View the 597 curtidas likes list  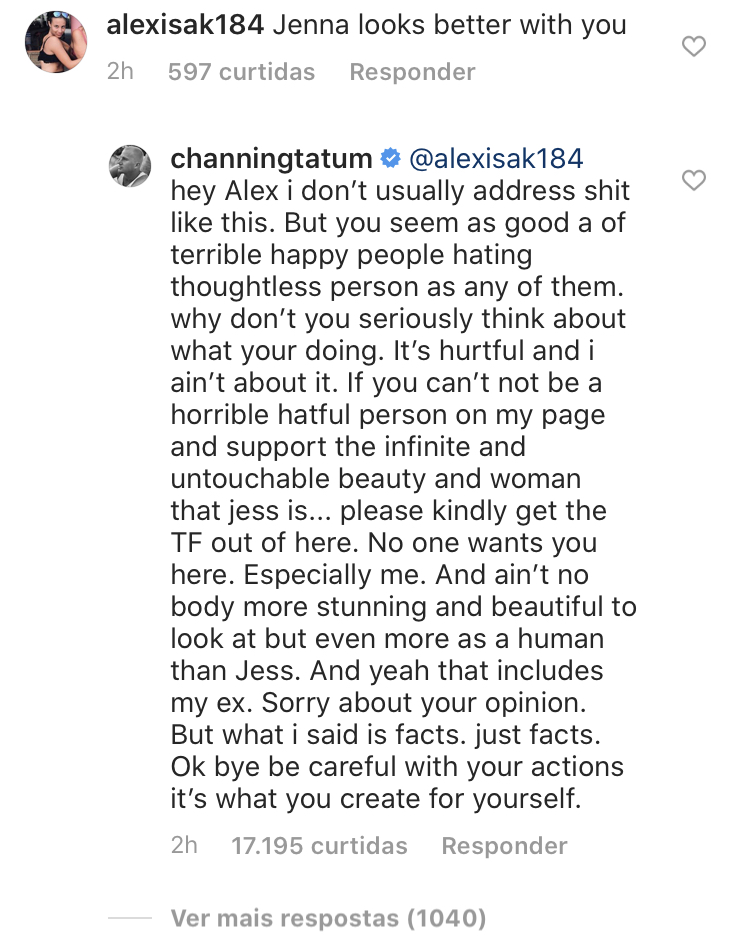(x=241, y=72)
